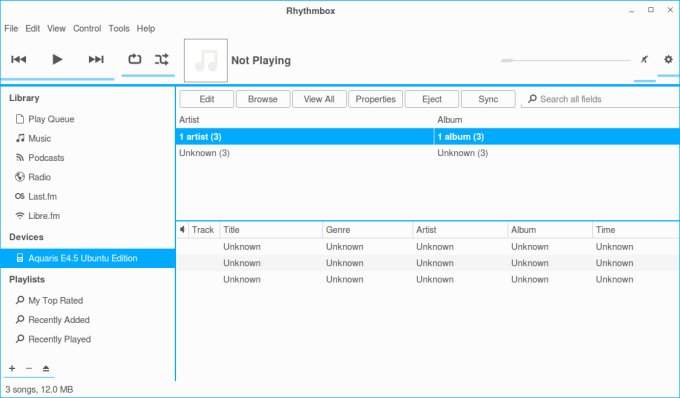Image resolution: width=680 pixels, height=398 pixels.
Task: Select '1 artist (3)' row
Action: (x=304, y=137)
